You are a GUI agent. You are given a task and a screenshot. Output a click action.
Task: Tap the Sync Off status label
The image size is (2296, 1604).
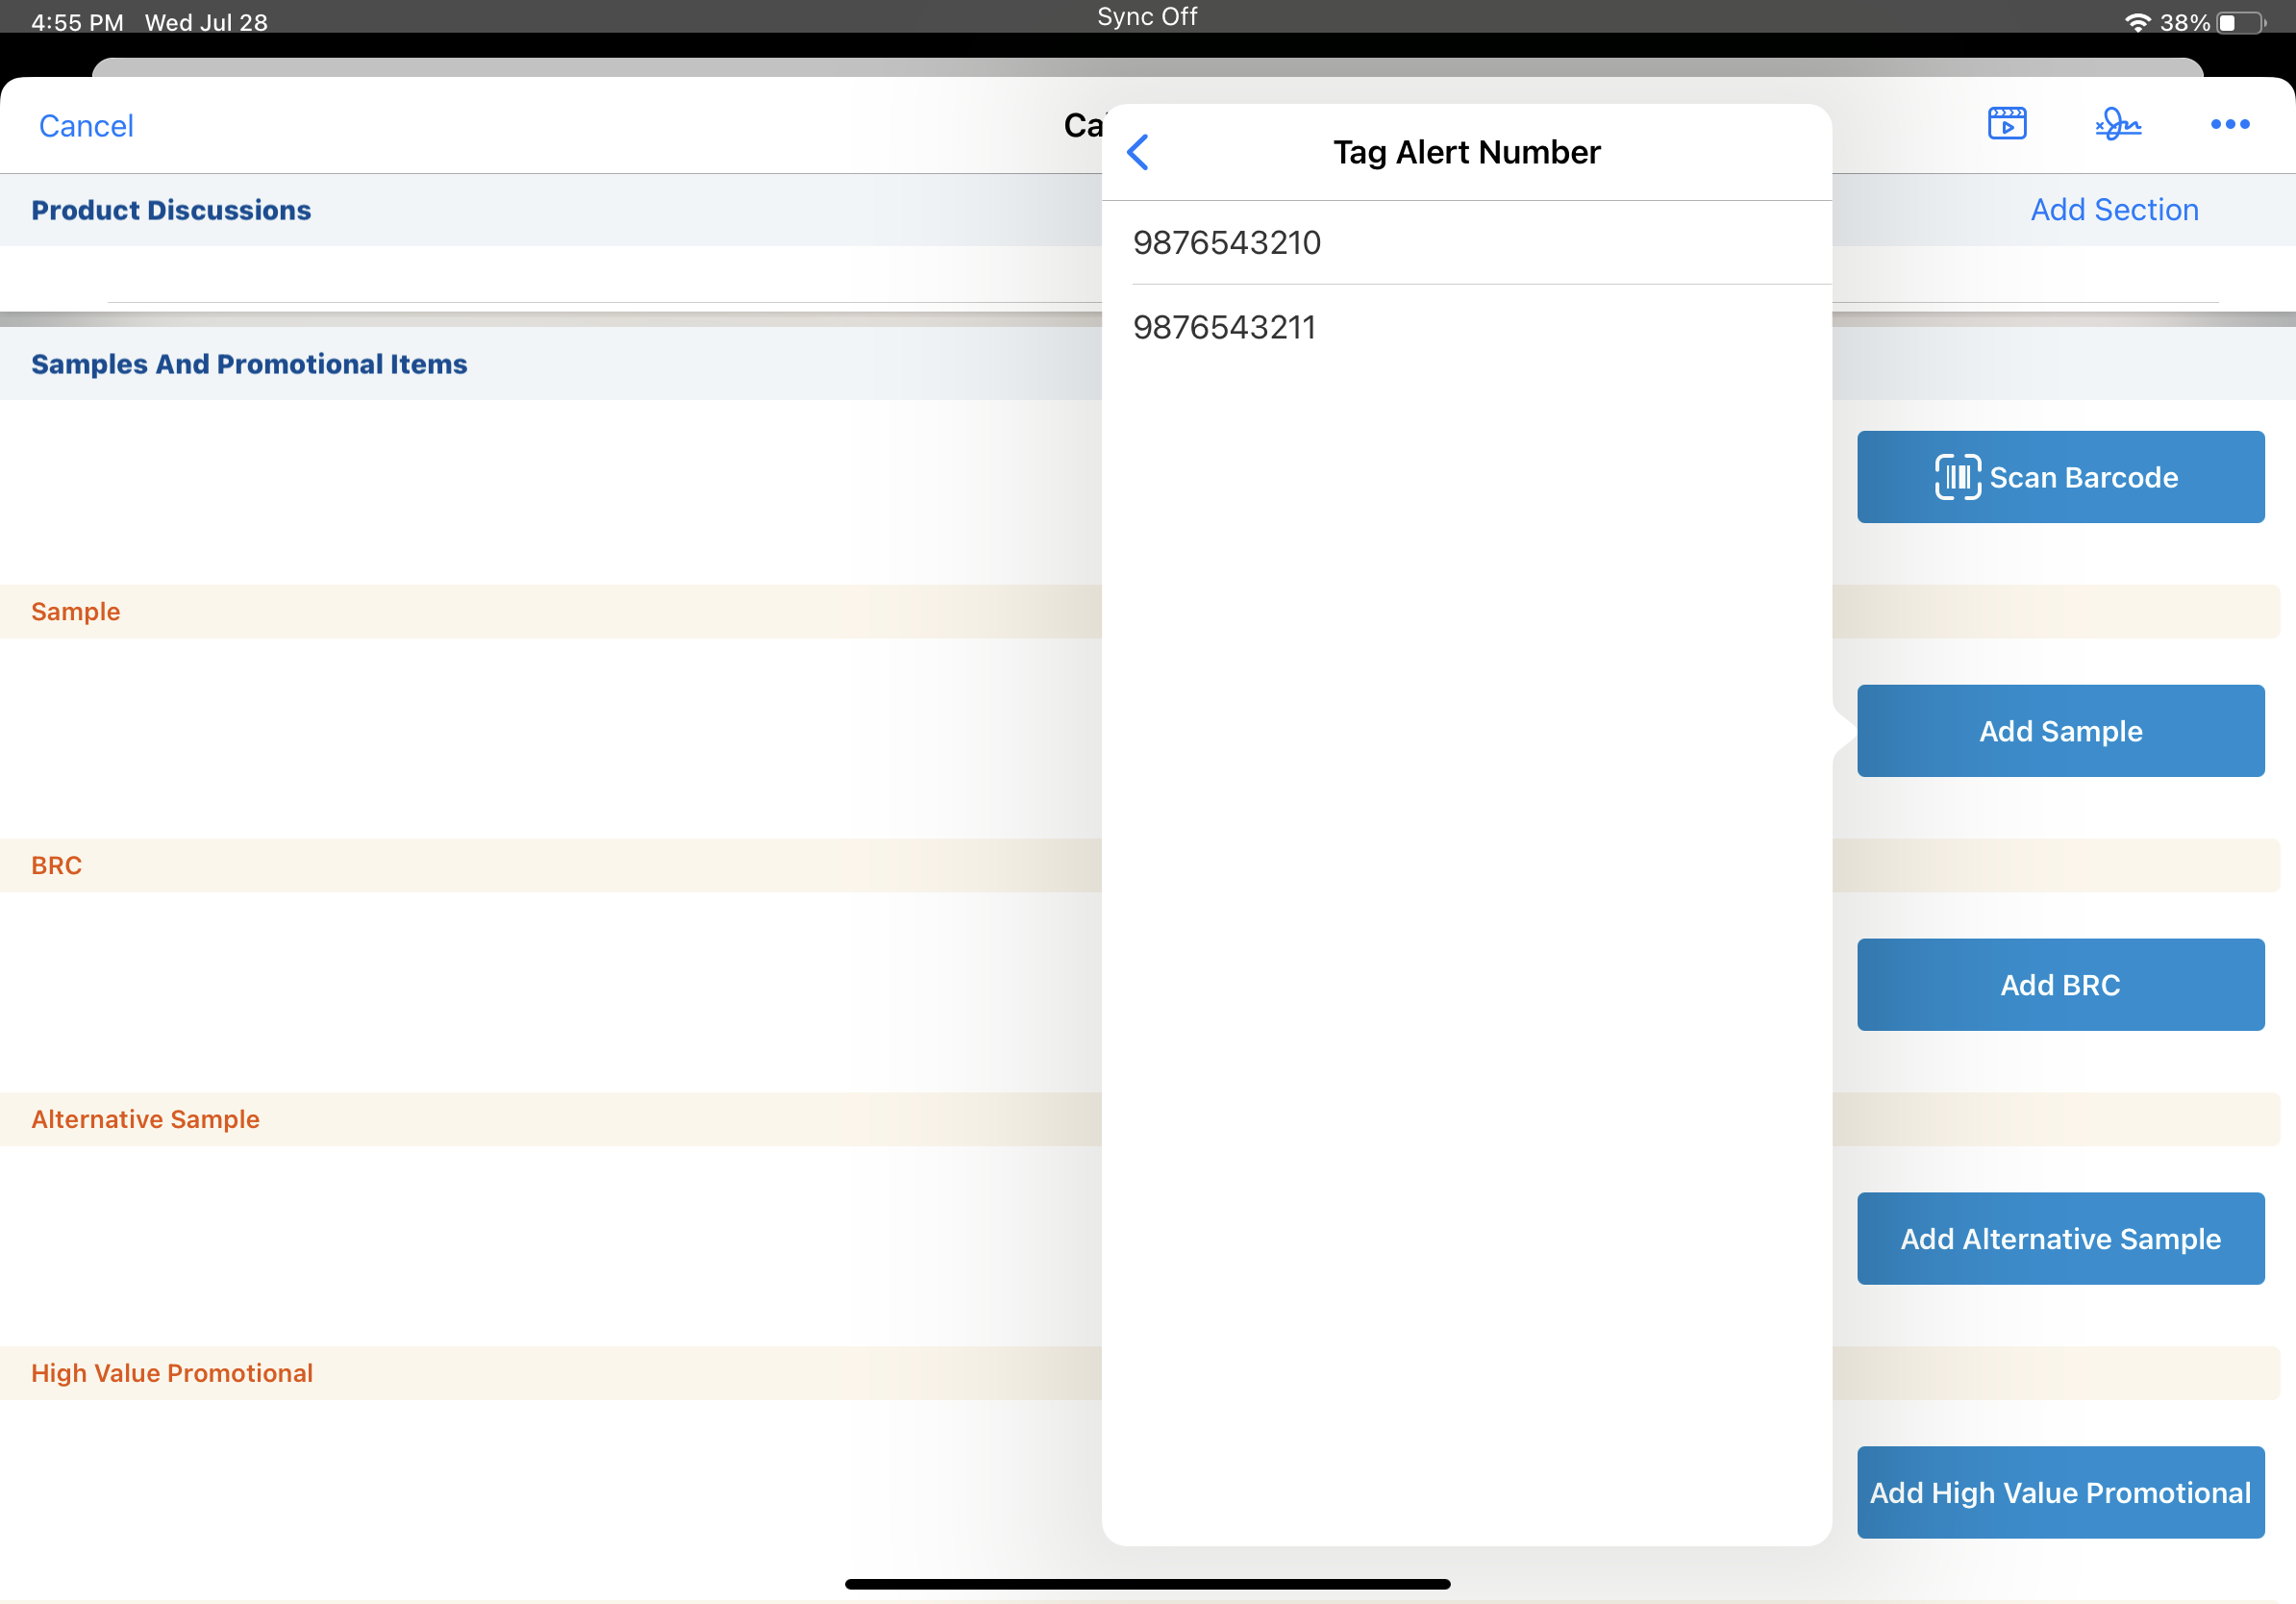point(1147,17)
